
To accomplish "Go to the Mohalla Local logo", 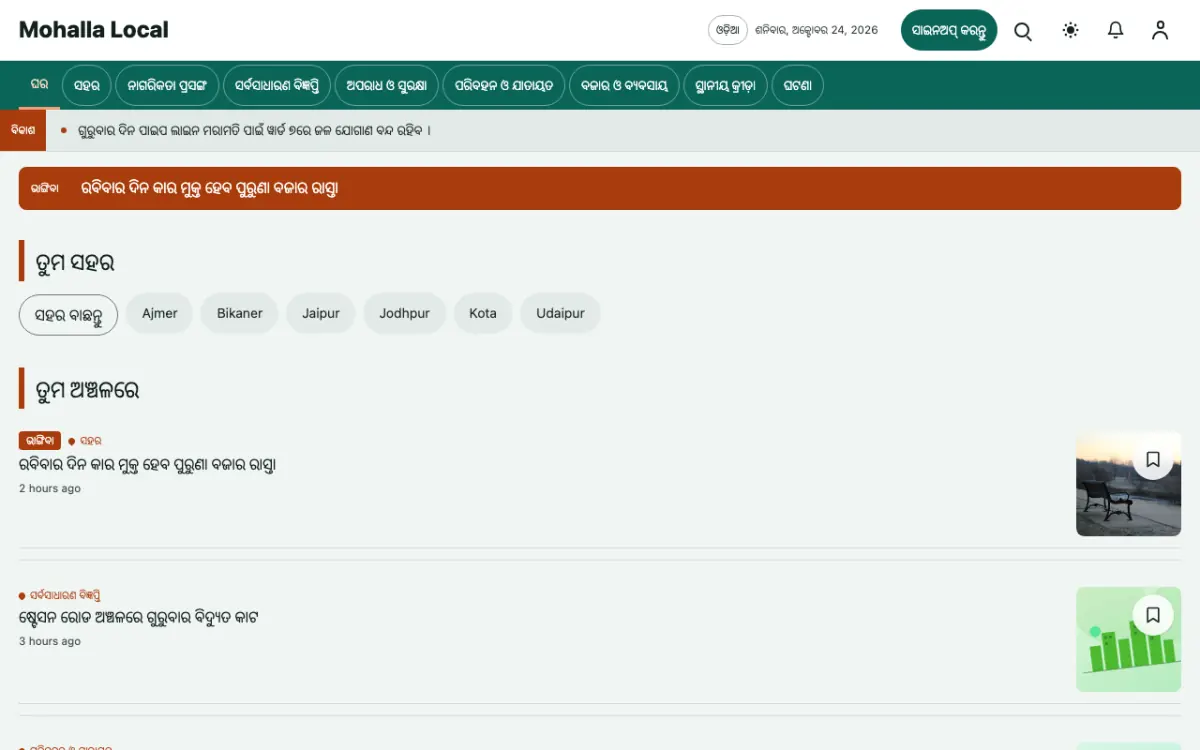I will [94, 30].
